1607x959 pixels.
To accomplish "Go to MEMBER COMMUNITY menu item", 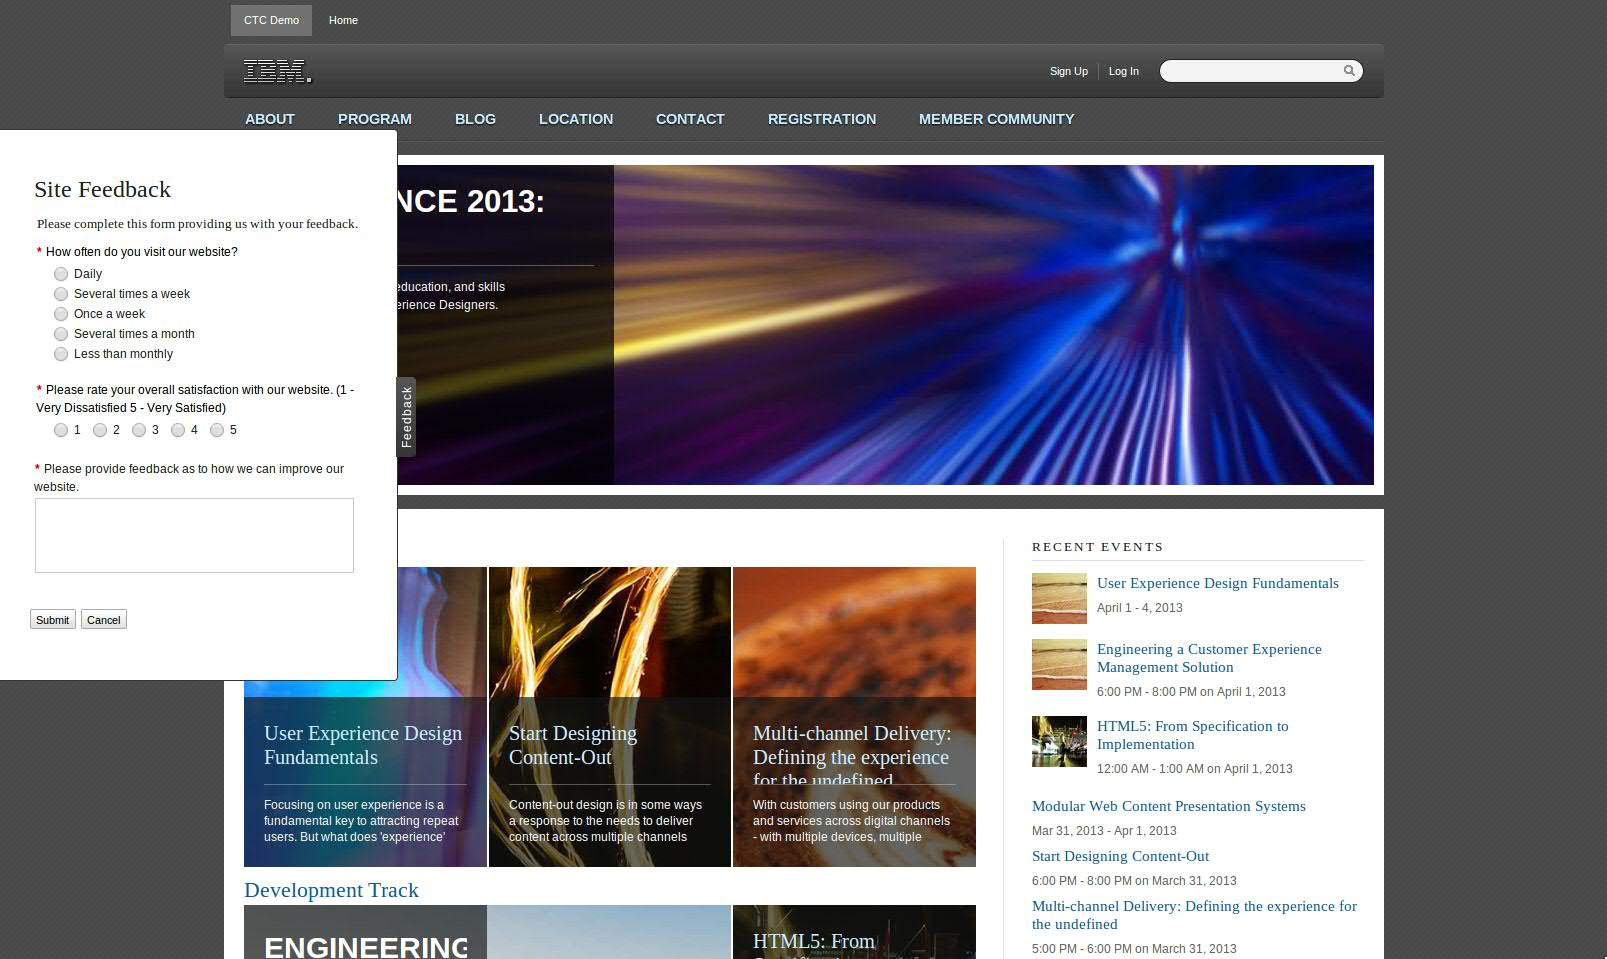I will coord(996,119).
